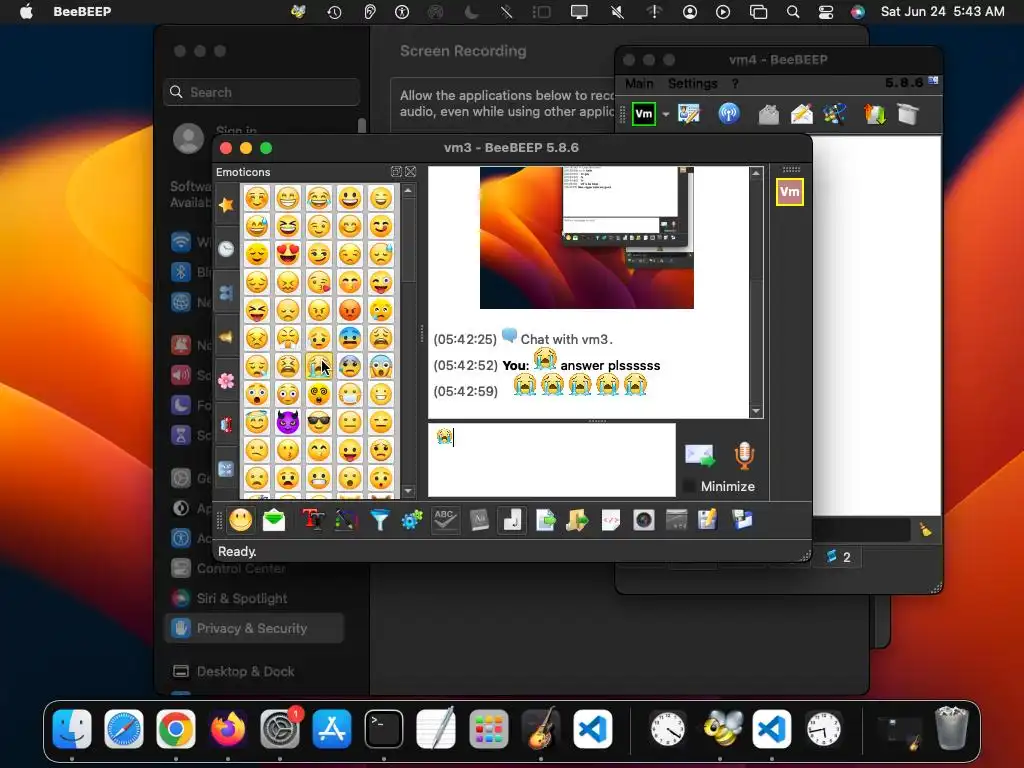Click the save chat floppy-pencil icon
1024x768 pixels.
coord(708,520)
